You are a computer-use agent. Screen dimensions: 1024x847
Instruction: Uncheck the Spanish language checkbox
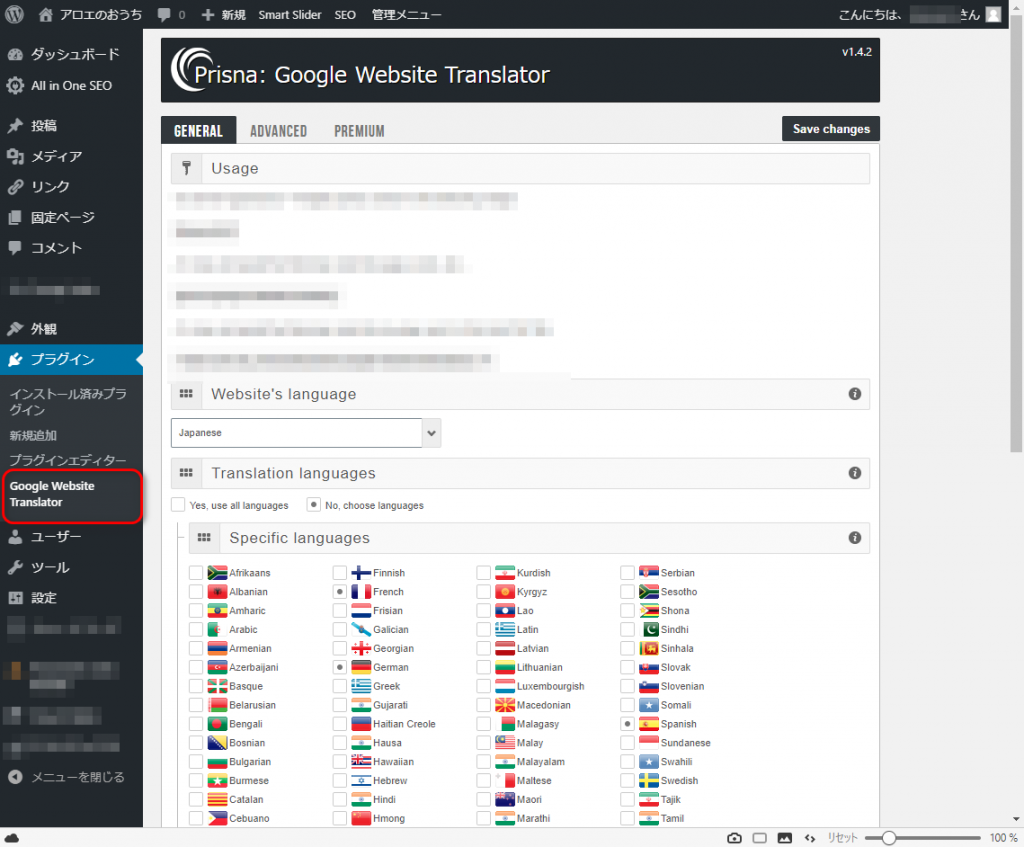(627, 724)
